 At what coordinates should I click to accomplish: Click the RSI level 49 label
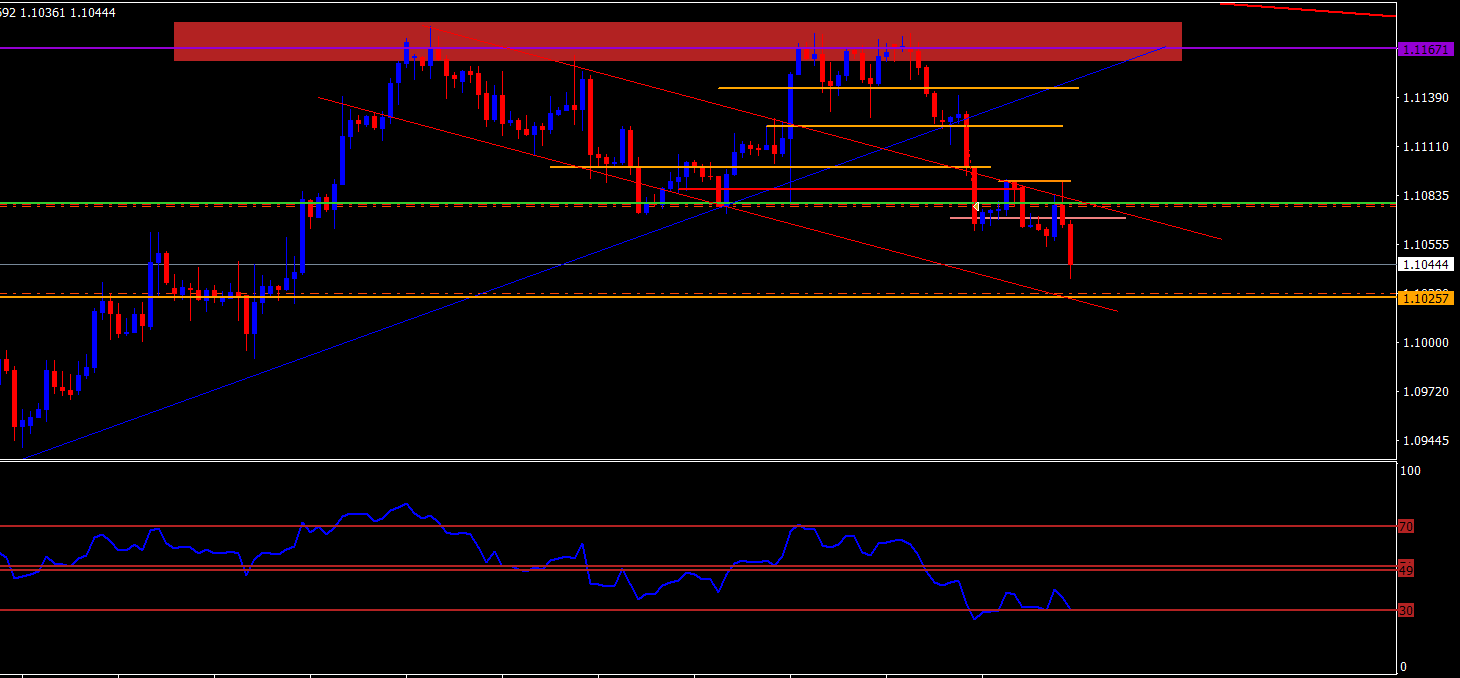click(x=1406, y=570)
